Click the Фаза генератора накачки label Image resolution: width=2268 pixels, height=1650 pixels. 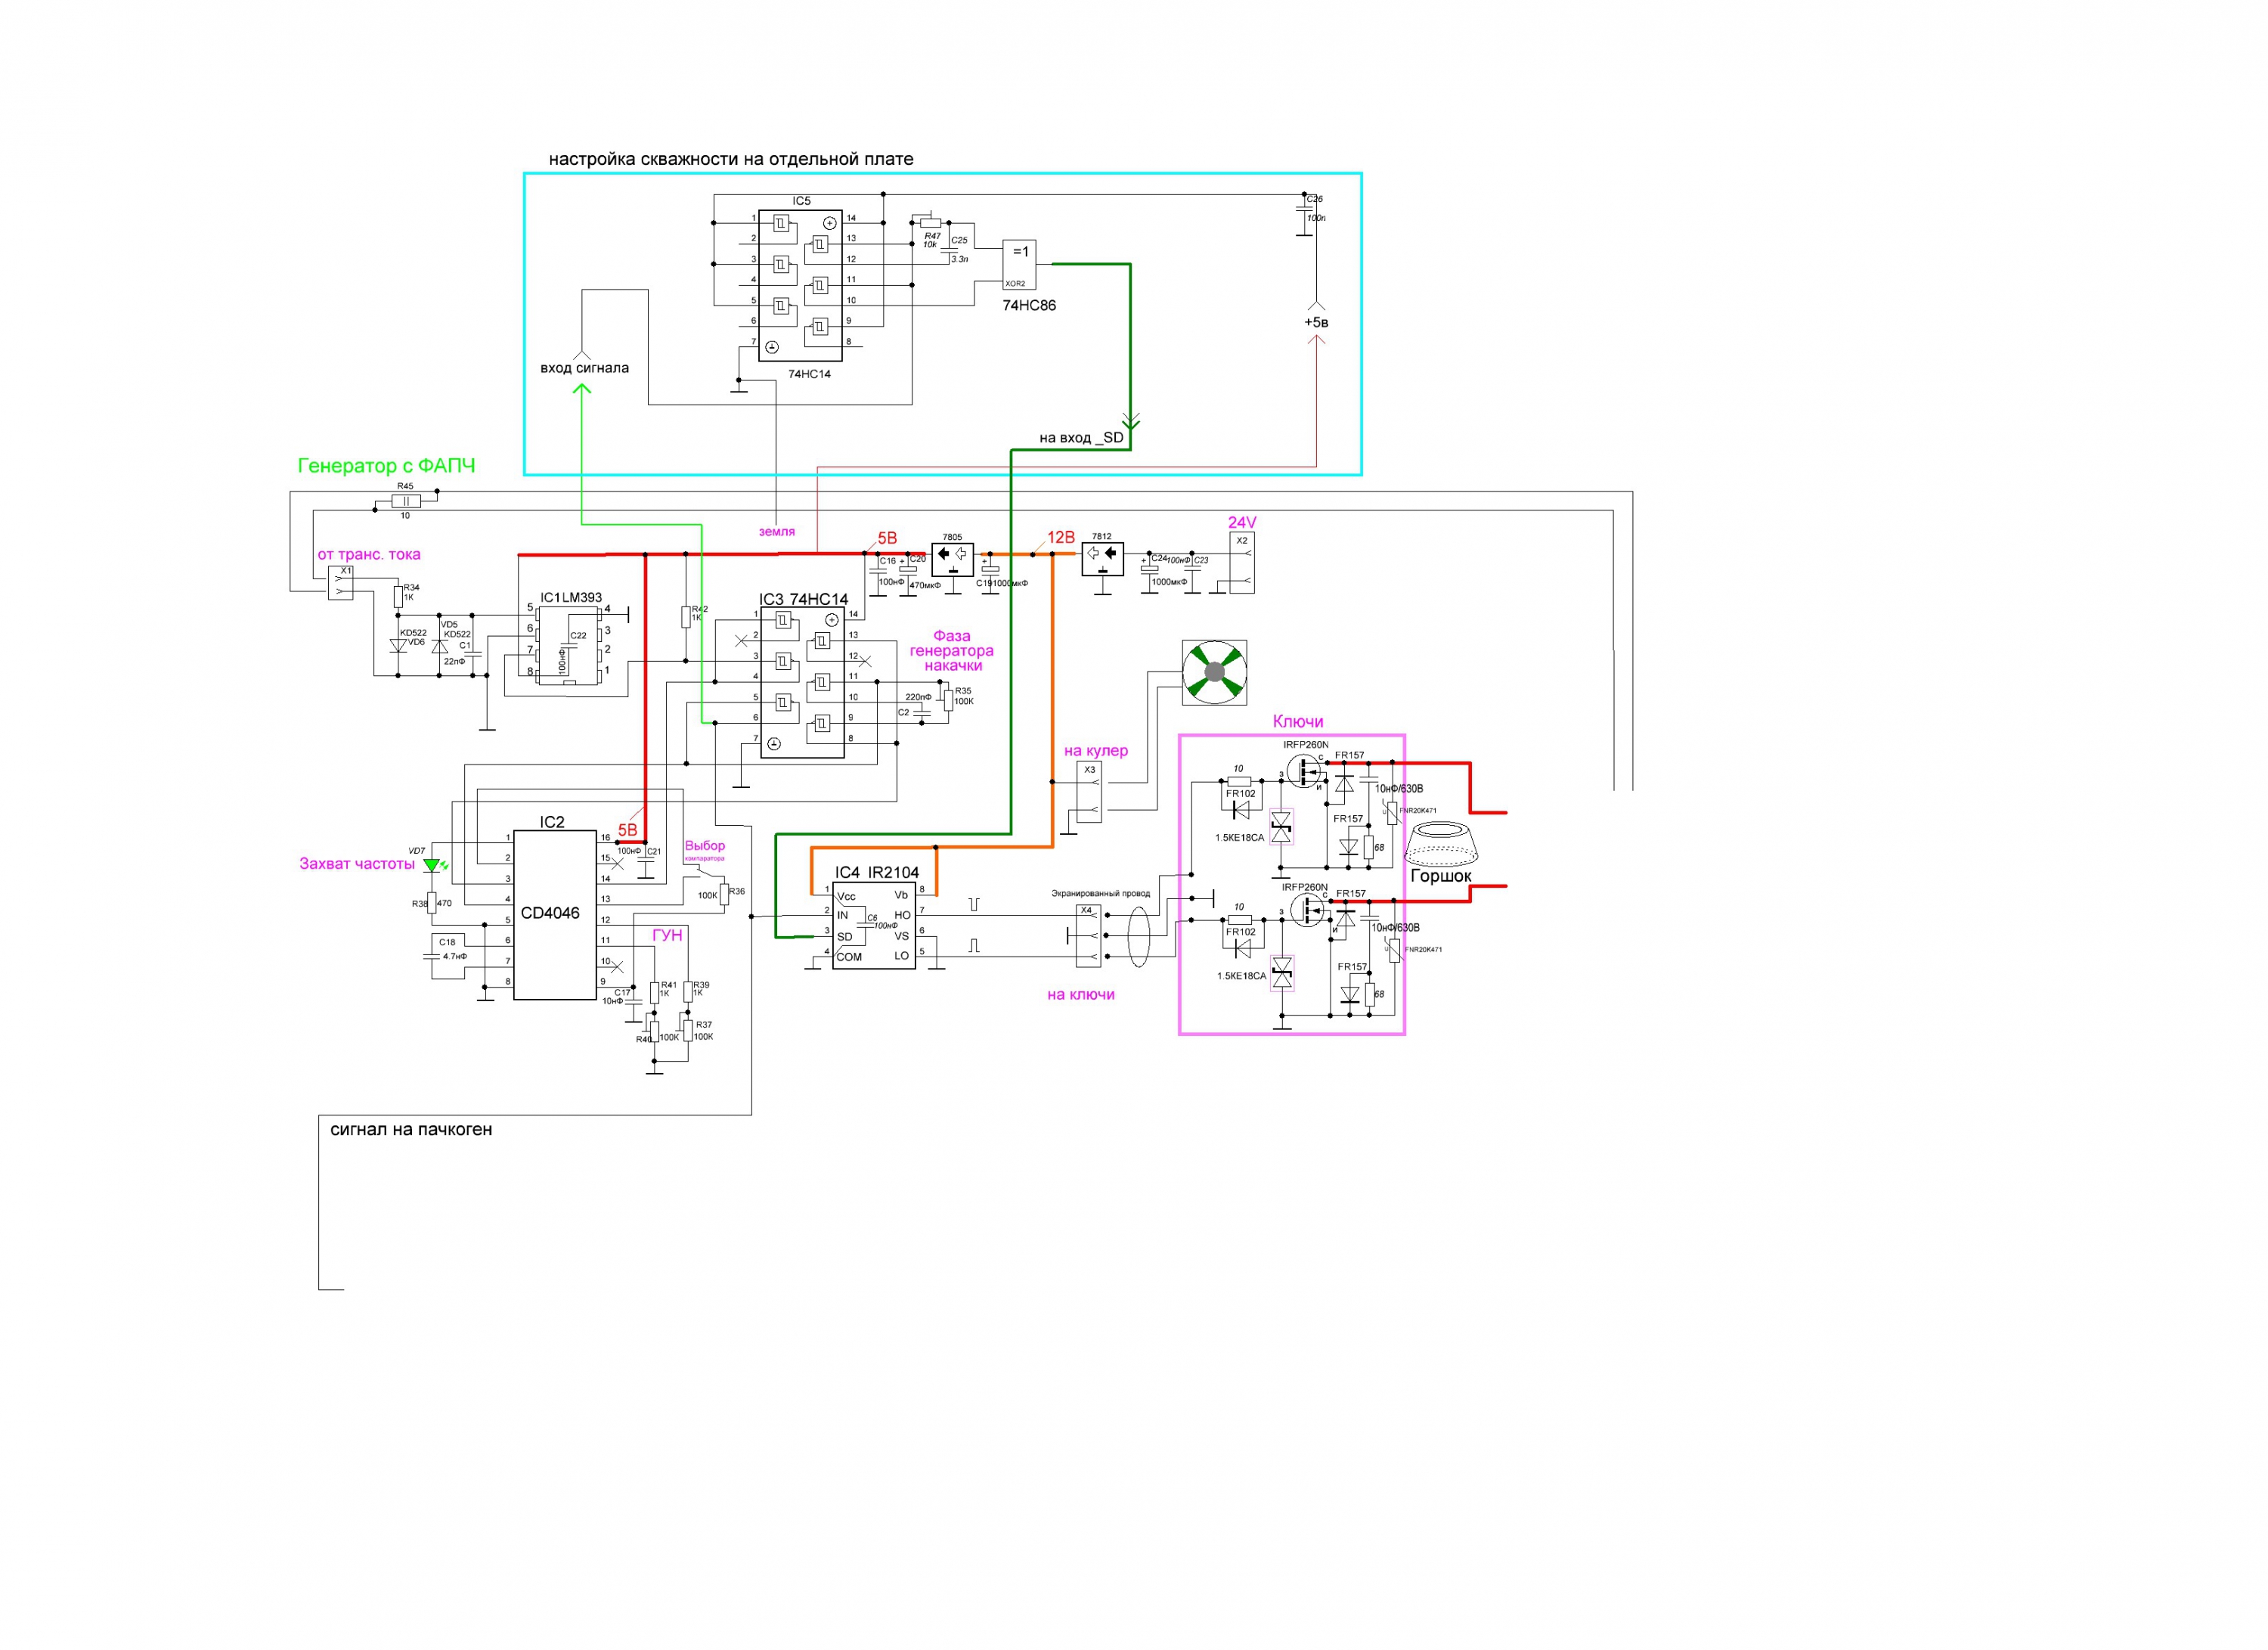point(952,651)
